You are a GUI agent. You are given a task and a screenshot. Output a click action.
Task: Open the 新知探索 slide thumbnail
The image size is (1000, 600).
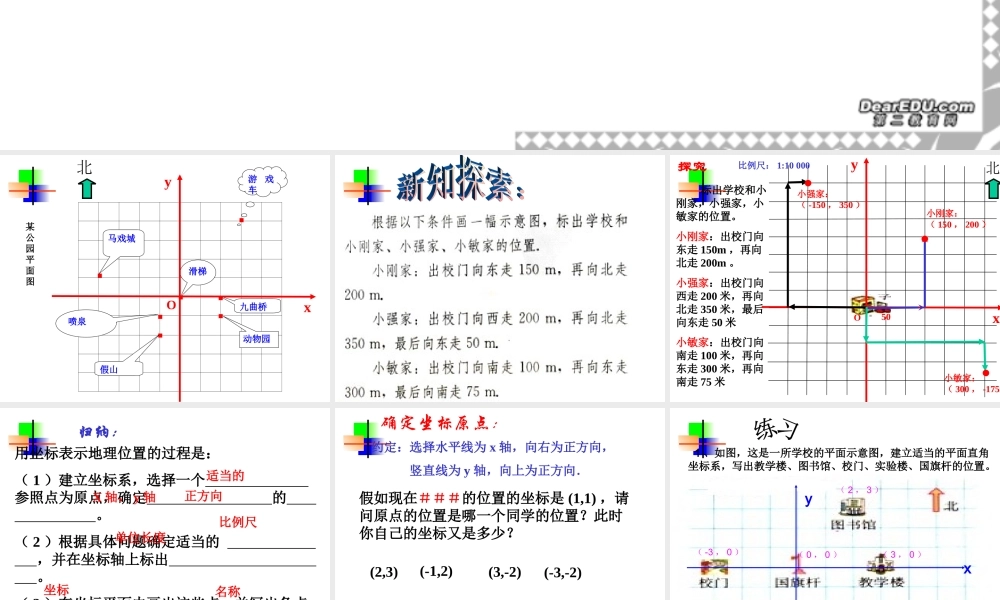click(x=500, y=278)
